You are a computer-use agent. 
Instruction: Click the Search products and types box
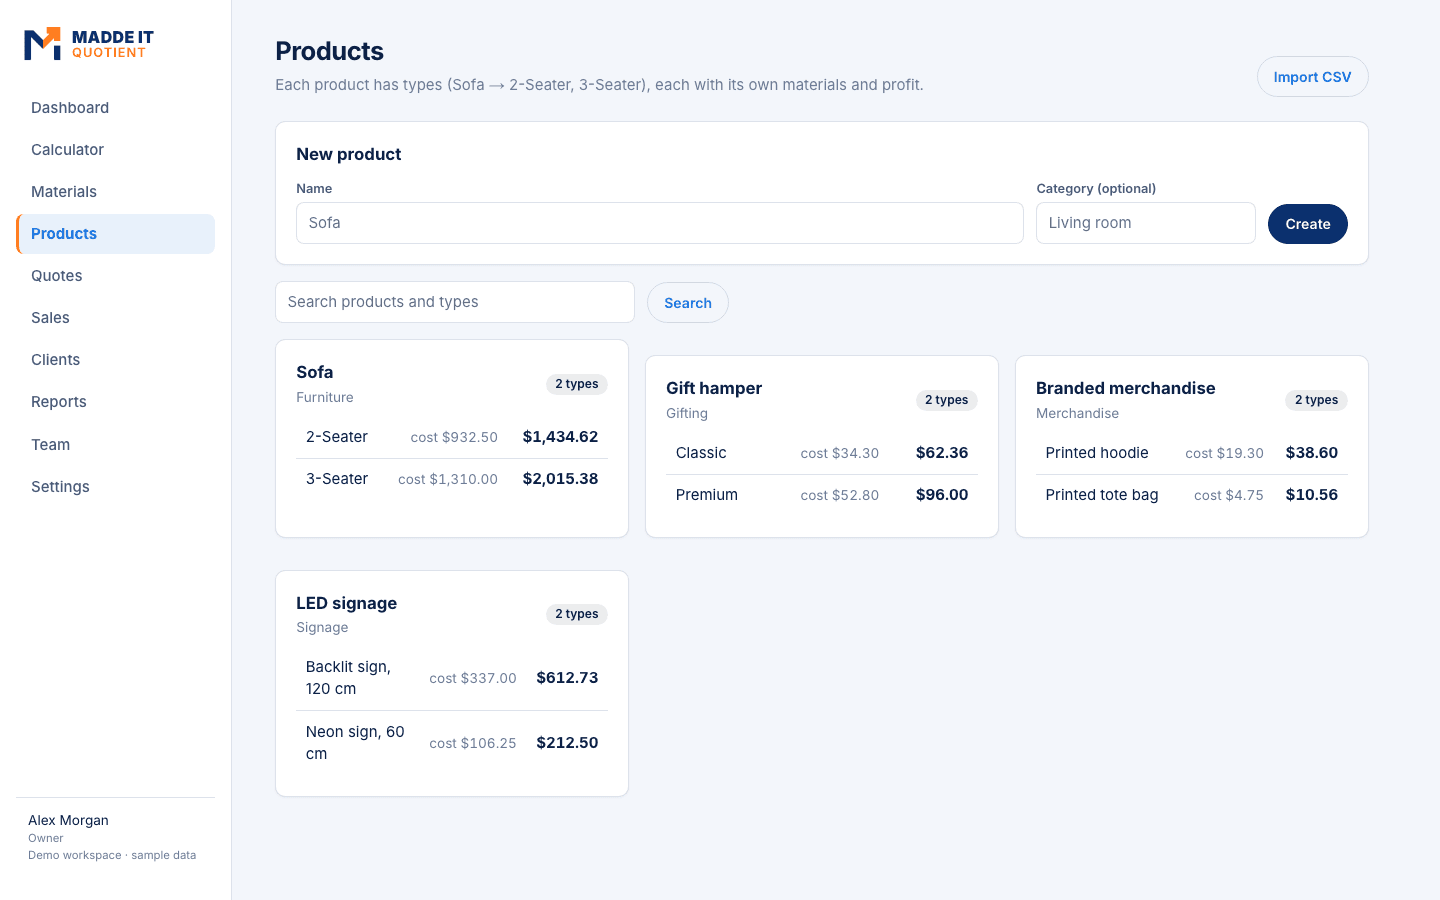coord(455,302)
